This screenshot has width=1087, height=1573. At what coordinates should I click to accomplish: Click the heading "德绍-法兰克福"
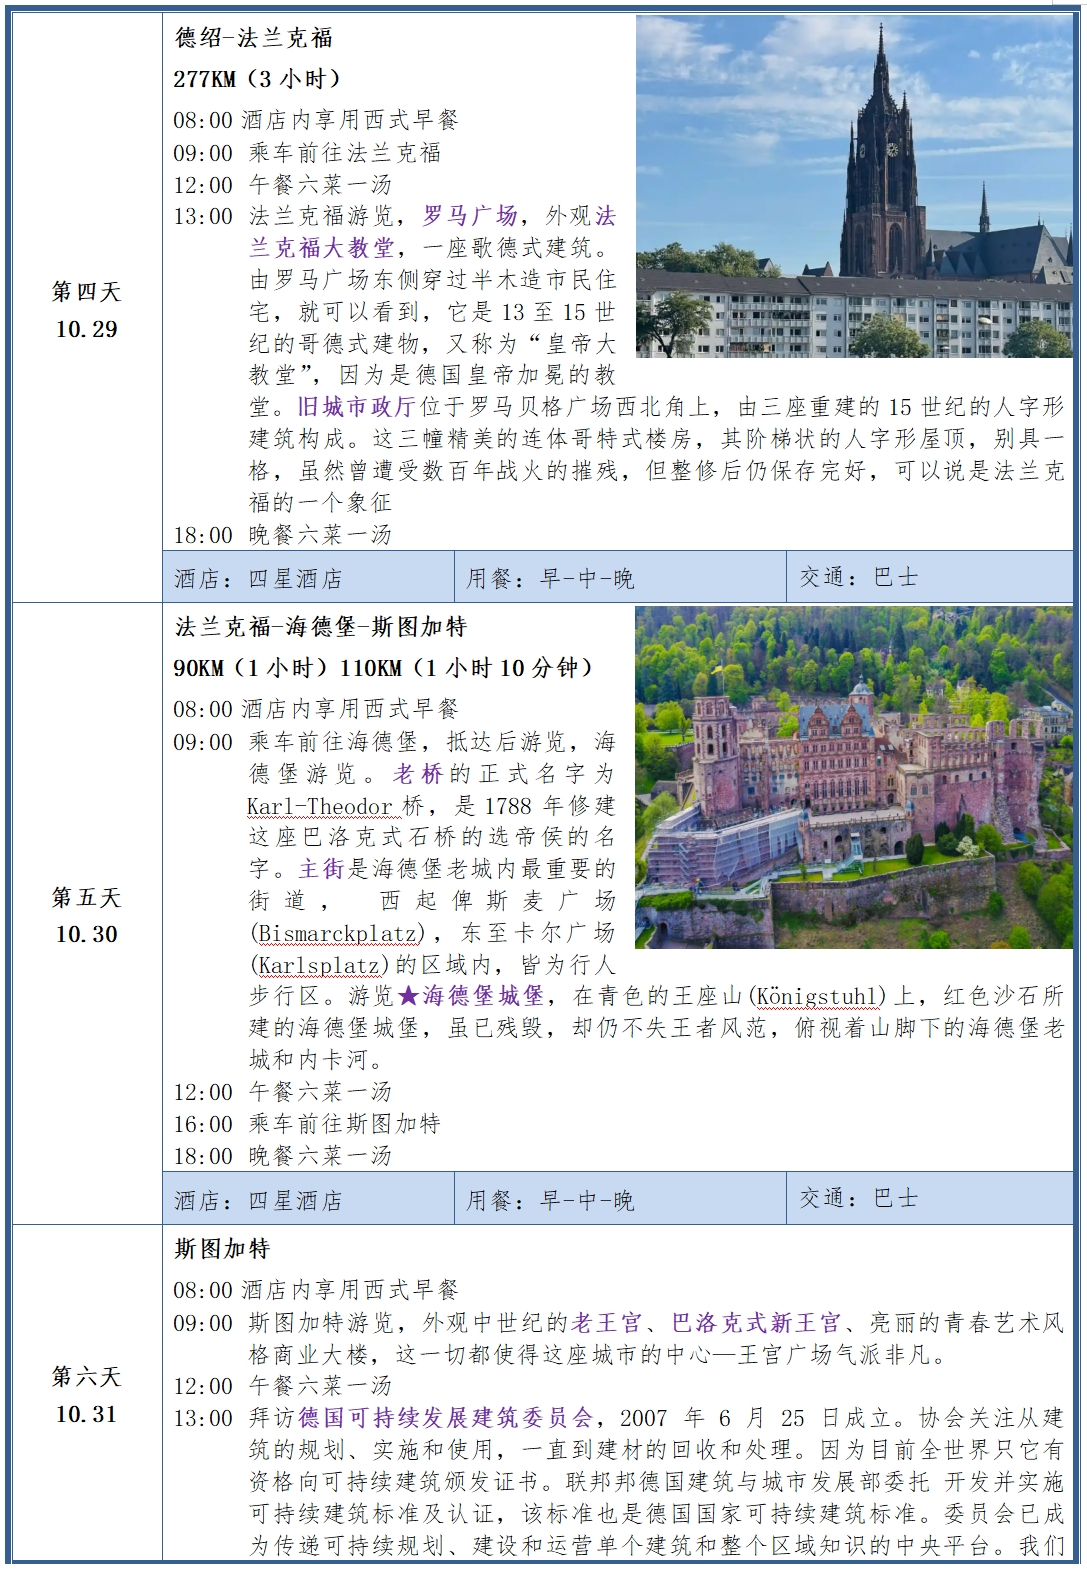(254, 39)
